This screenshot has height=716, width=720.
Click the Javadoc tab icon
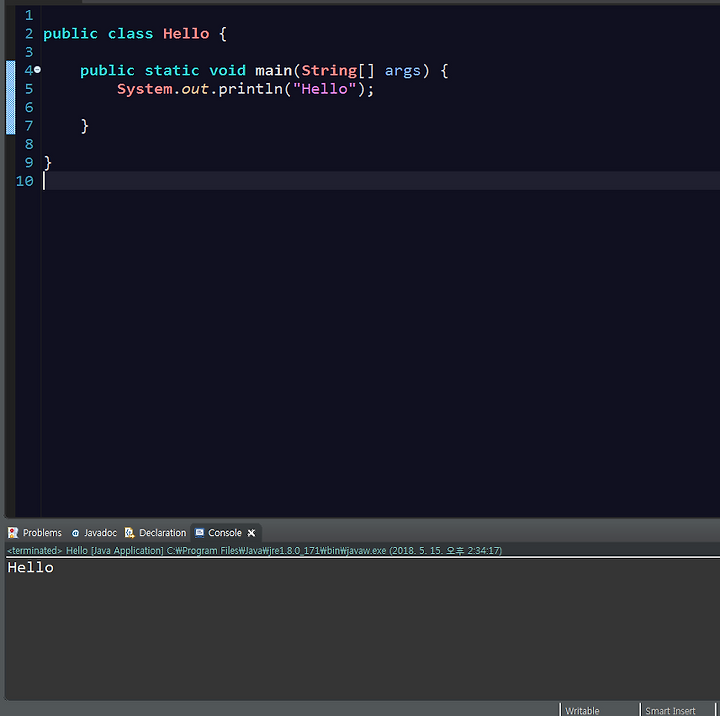click(75, 533)
